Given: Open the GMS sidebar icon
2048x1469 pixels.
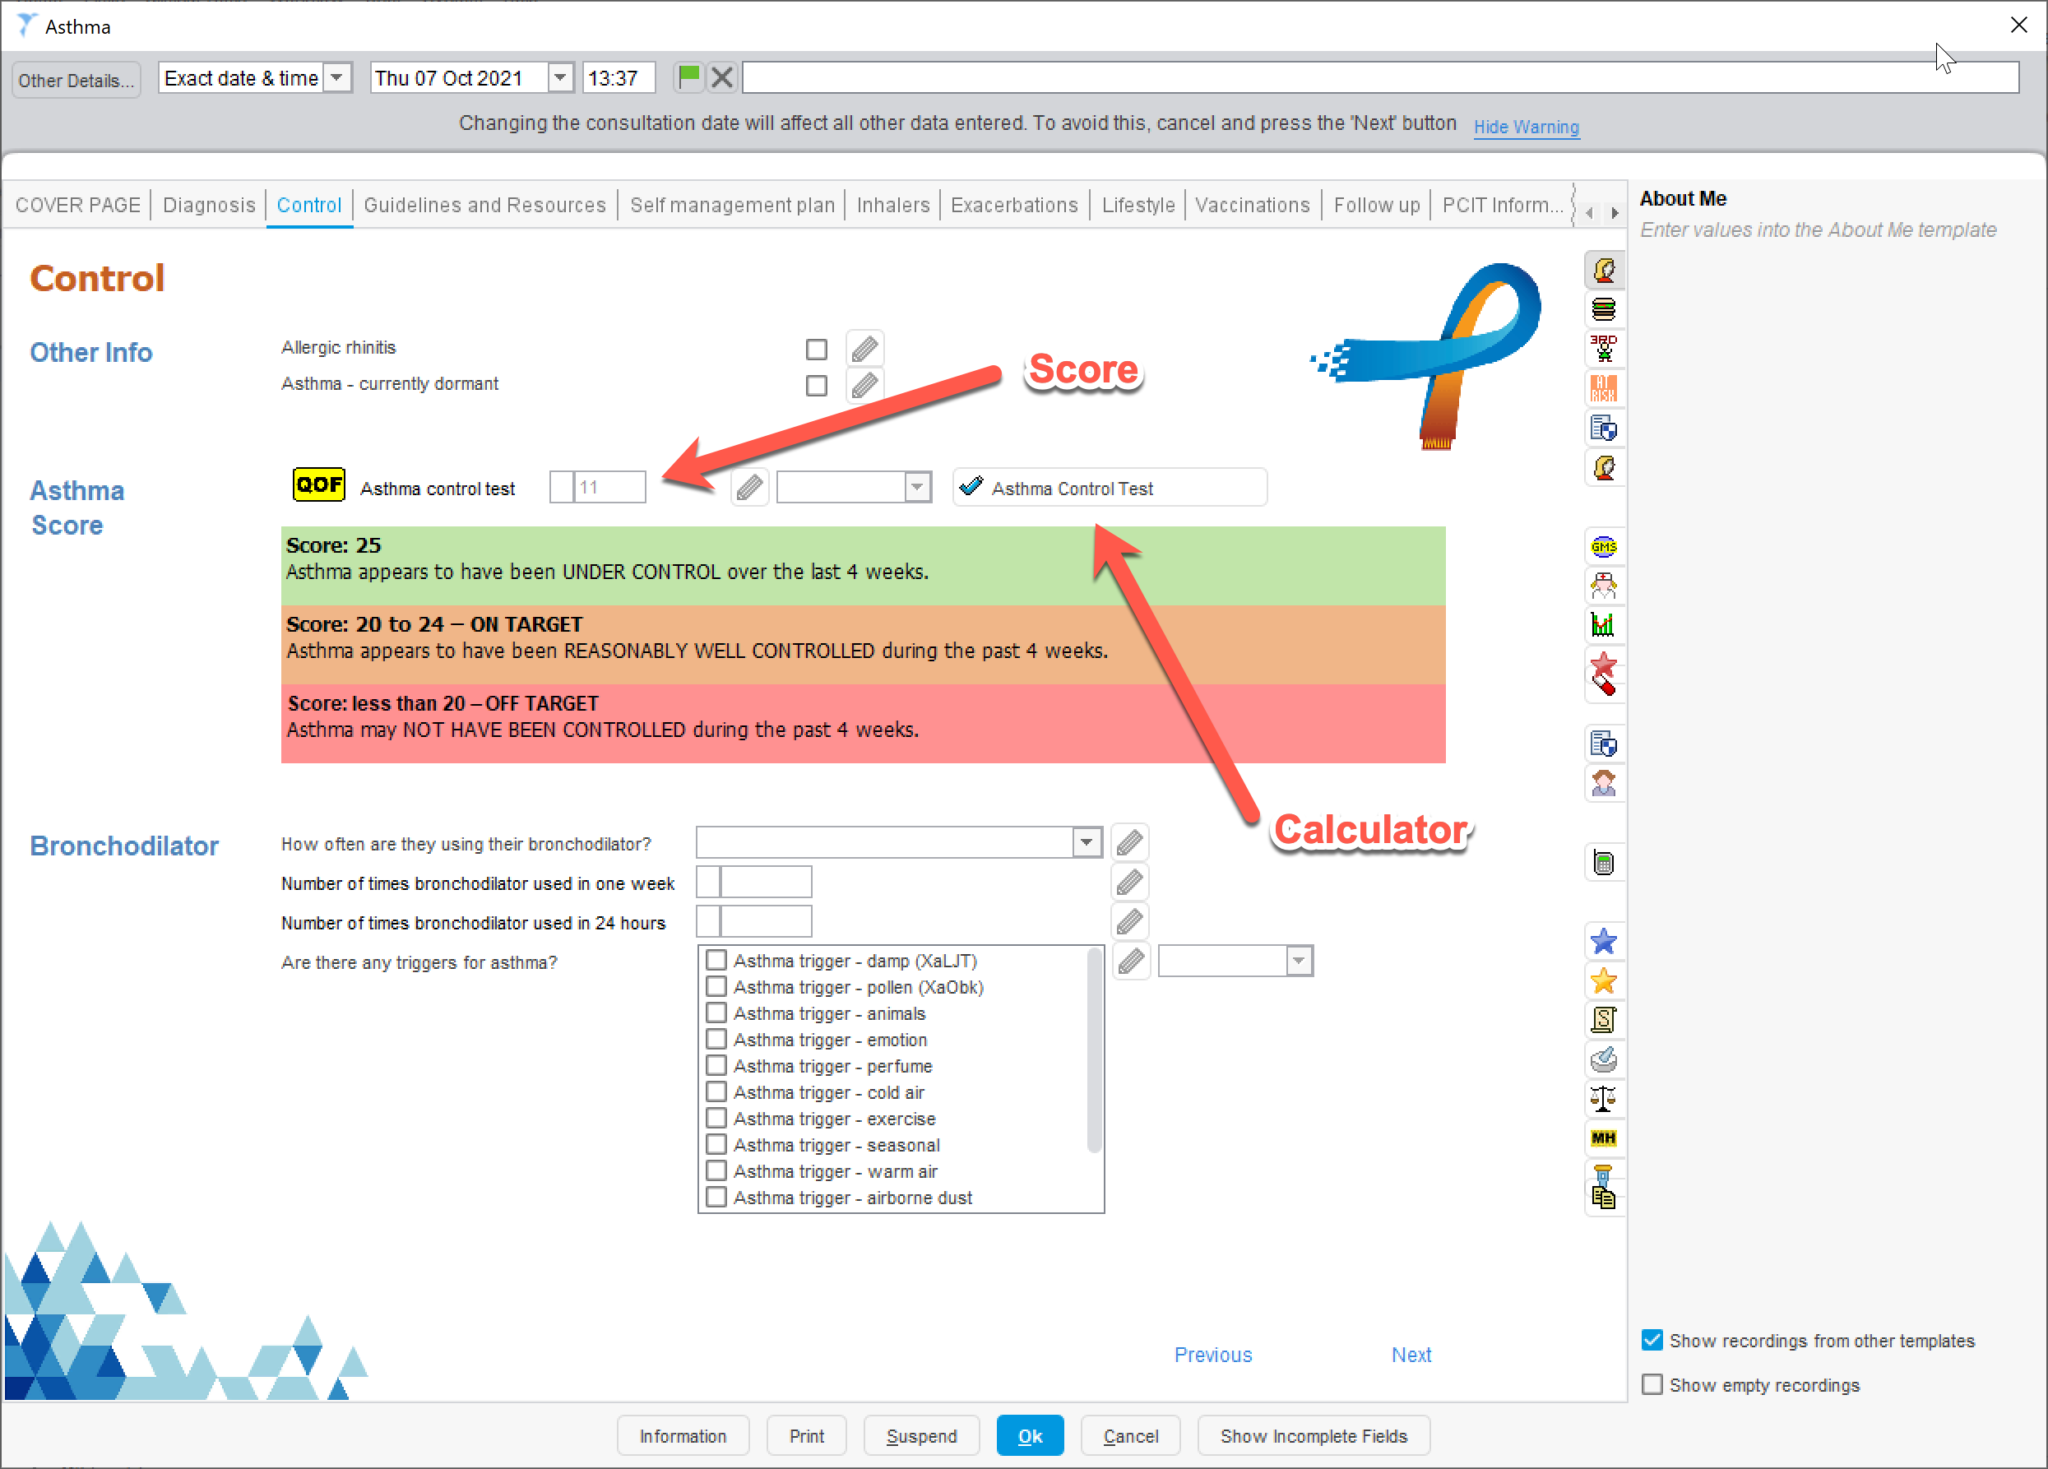Looking at the screenshot, I should pos(1604,546).
